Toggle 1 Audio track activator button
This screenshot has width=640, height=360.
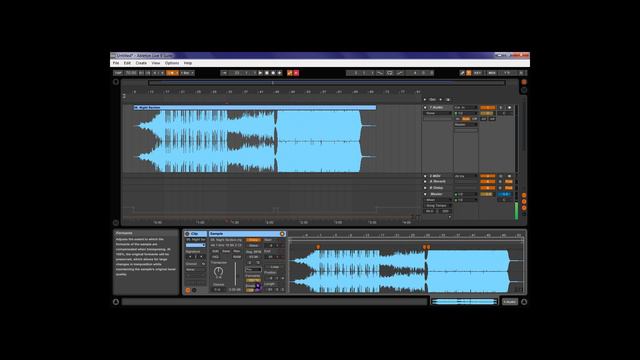click(x=488, y=107)
